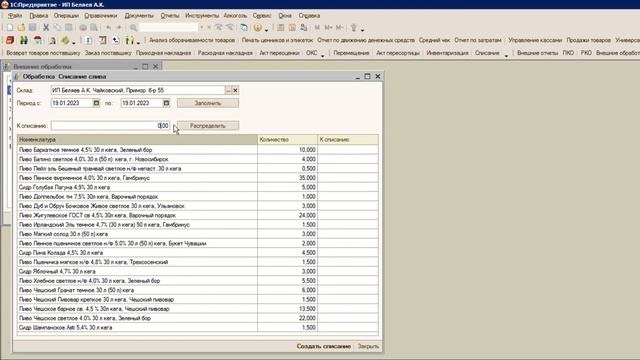Click the Open file folder icon
Screen dimensions: 640x360
(21, 28)
